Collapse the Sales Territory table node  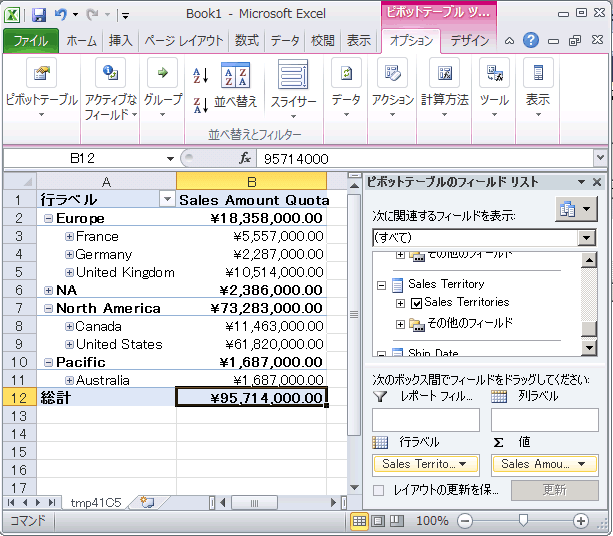381,285
